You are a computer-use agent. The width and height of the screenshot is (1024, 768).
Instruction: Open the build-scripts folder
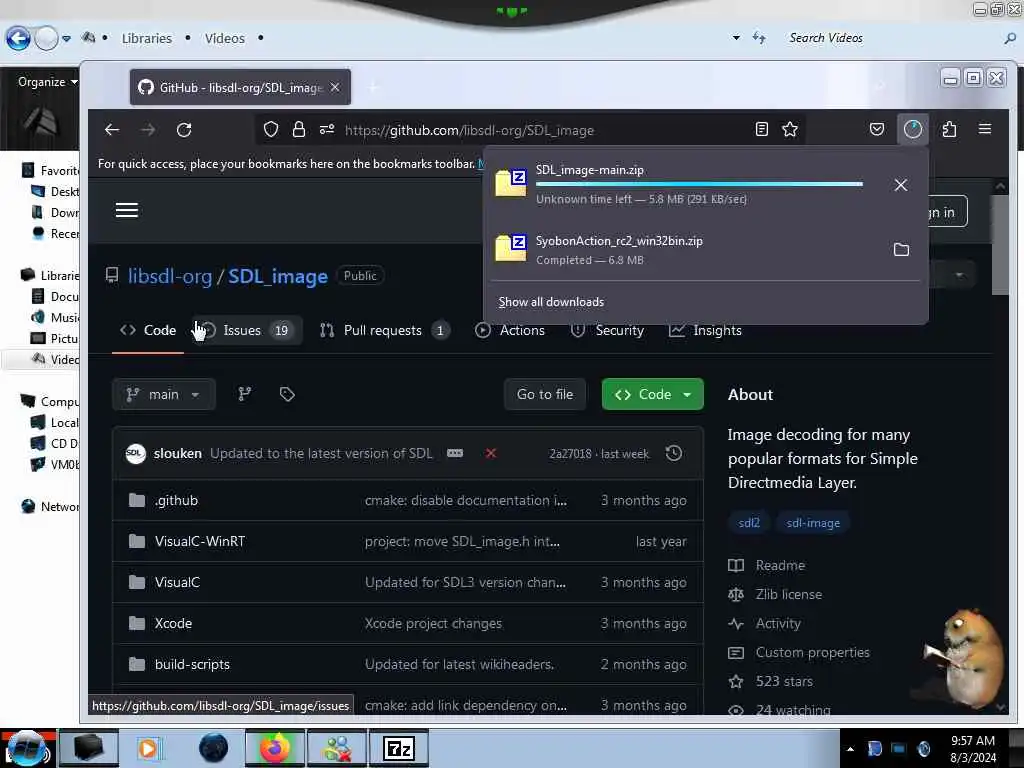coord(192,664)
